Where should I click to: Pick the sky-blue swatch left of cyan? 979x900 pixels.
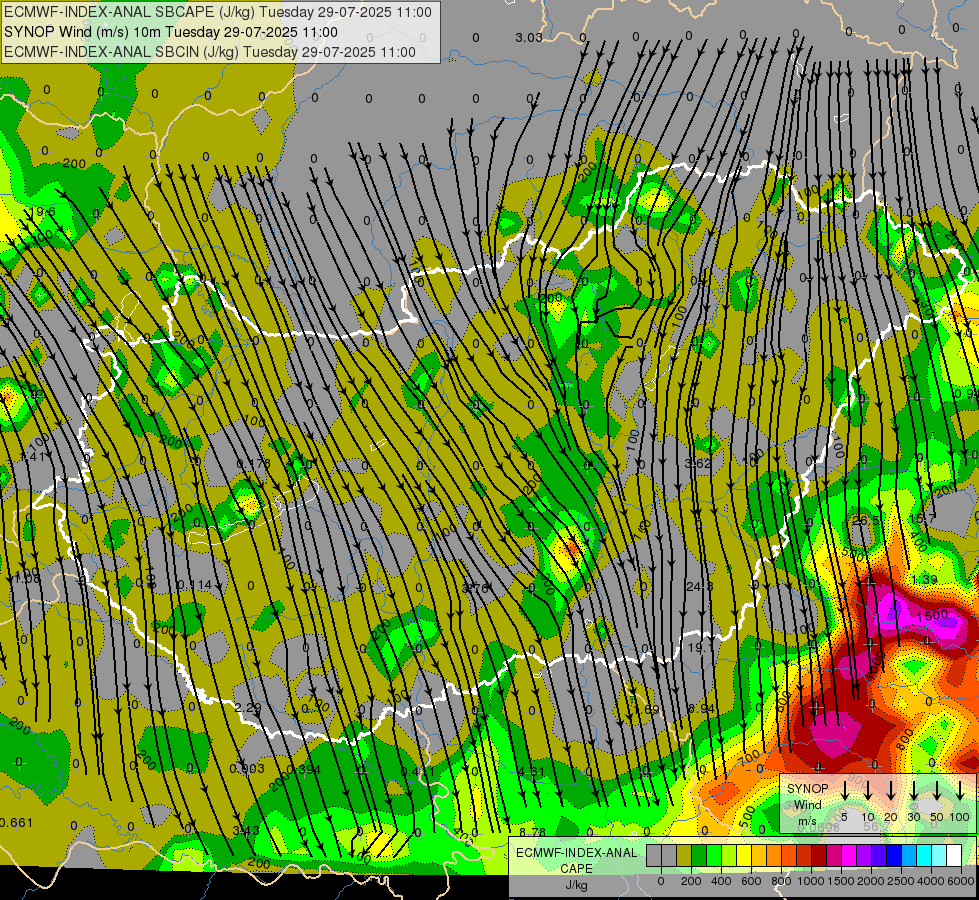909,855
